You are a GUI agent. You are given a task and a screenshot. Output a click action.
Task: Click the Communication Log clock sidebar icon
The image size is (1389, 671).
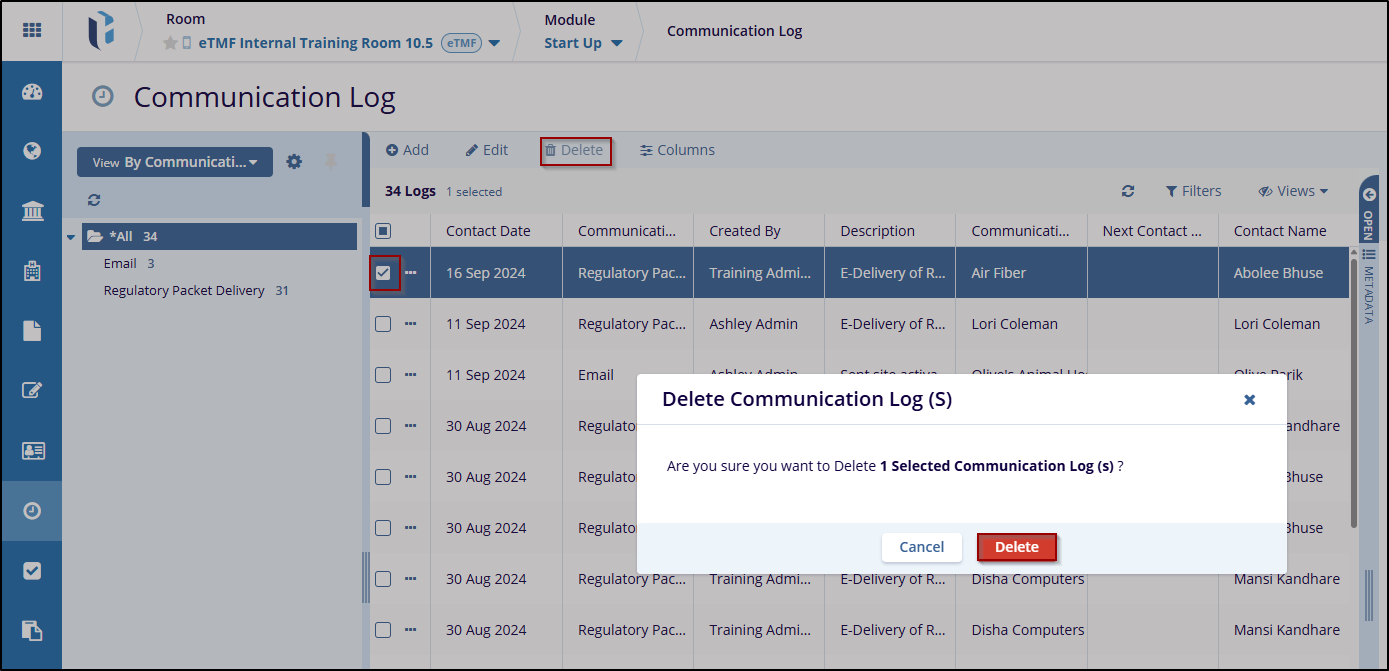click(32, 511)
